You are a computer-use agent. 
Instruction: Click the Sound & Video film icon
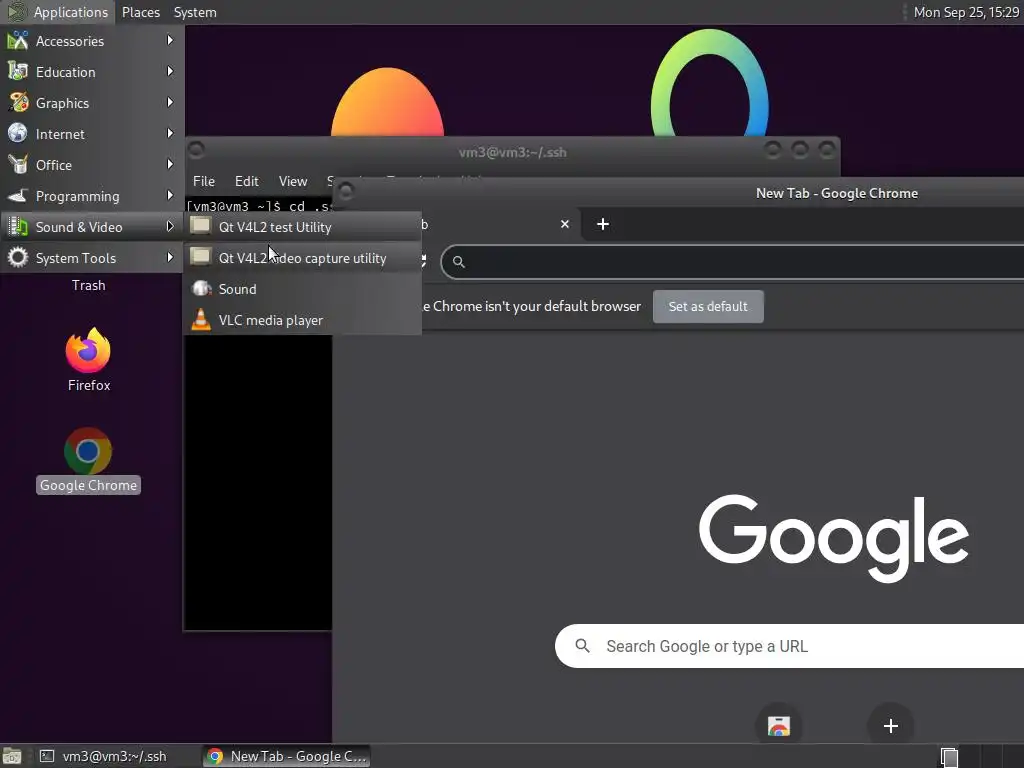coord(18,227)
